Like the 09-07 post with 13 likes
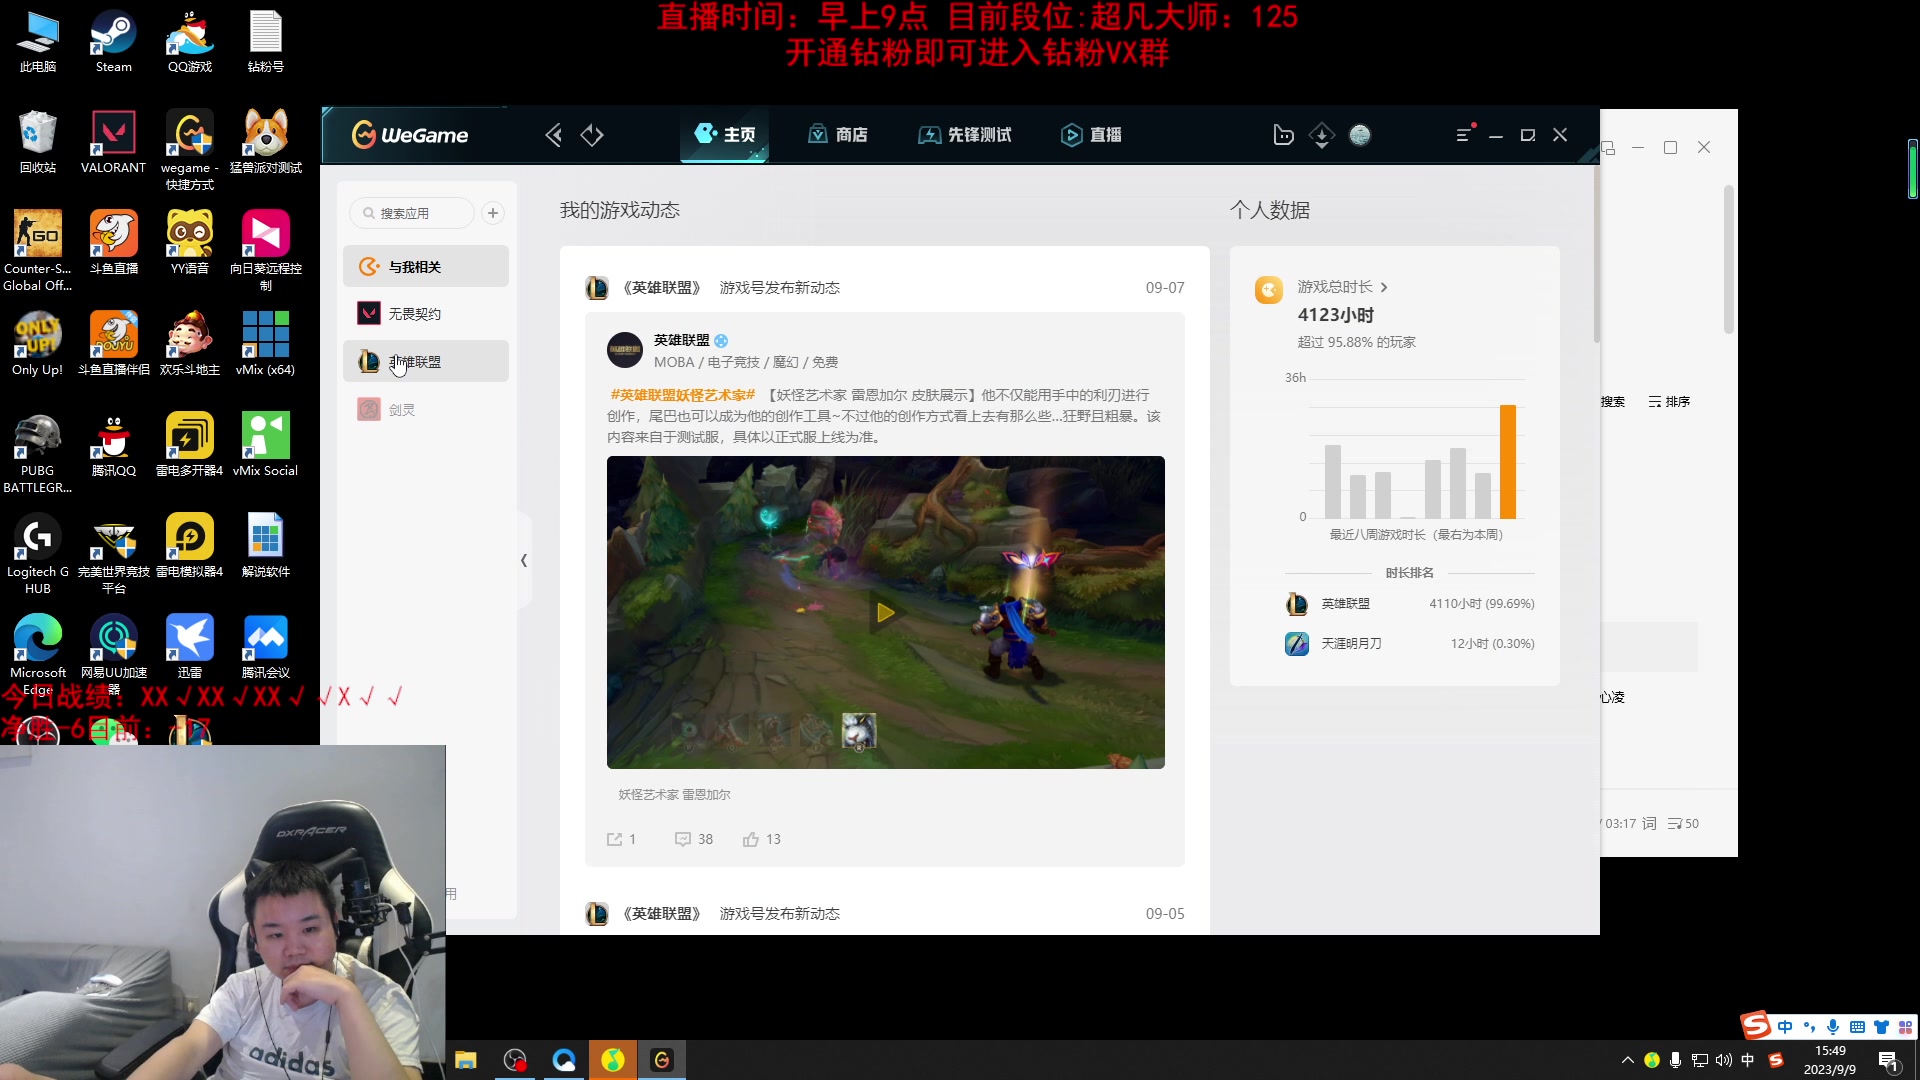Viewport: 1920px width, 1080px height. click(762, 840)
